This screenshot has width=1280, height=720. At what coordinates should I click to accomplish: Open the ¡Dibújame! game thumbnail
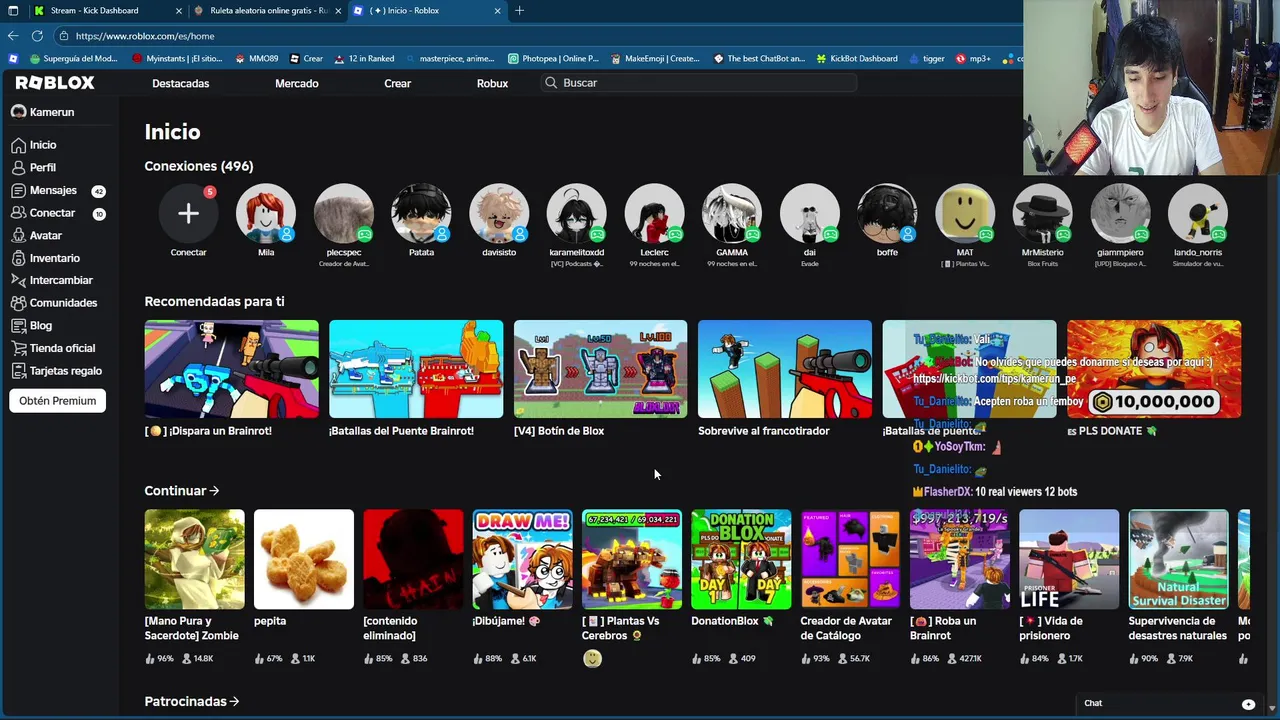click(522, 559)
